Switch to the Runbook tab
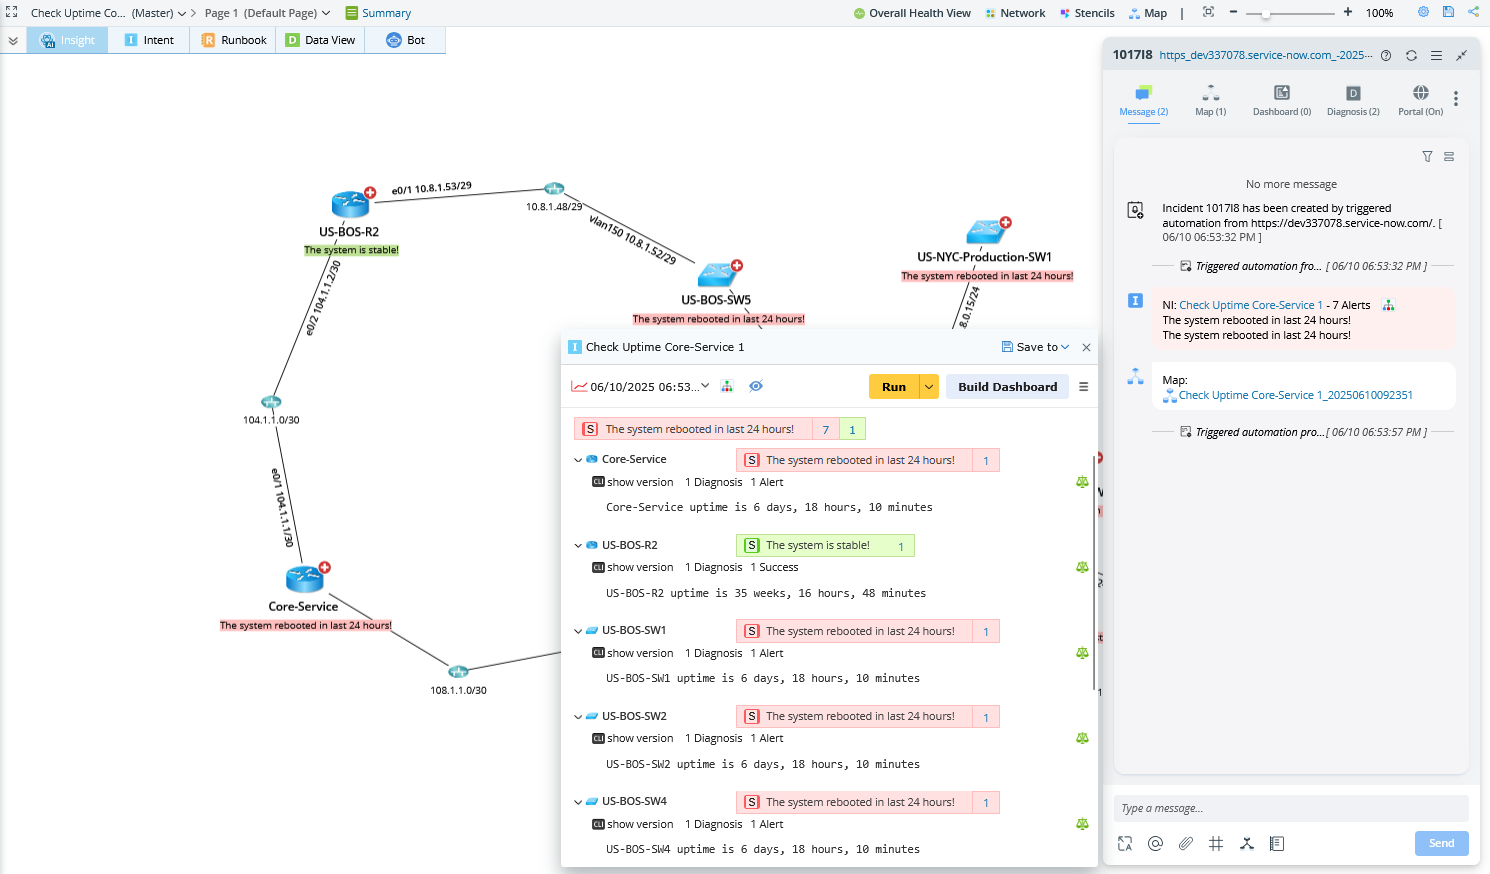 [x=234, y=40]
